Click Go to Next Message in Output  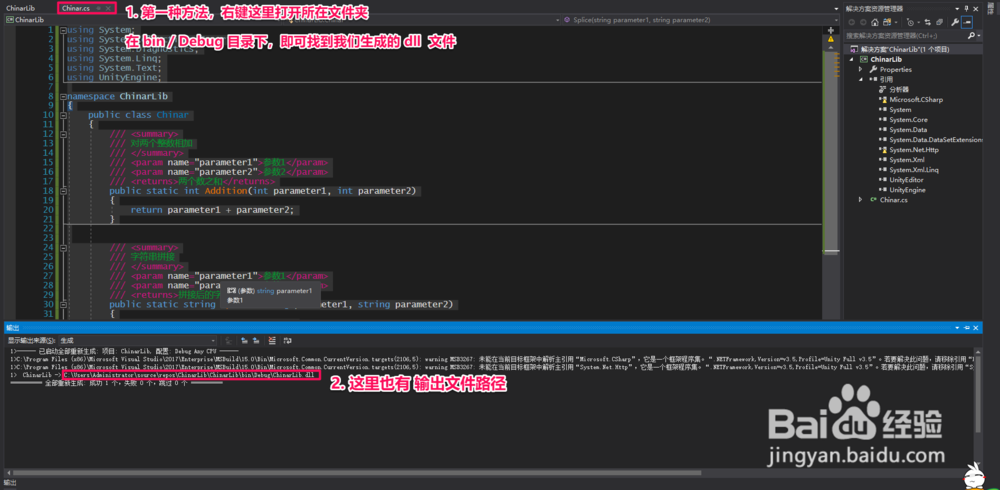[256, 341]
